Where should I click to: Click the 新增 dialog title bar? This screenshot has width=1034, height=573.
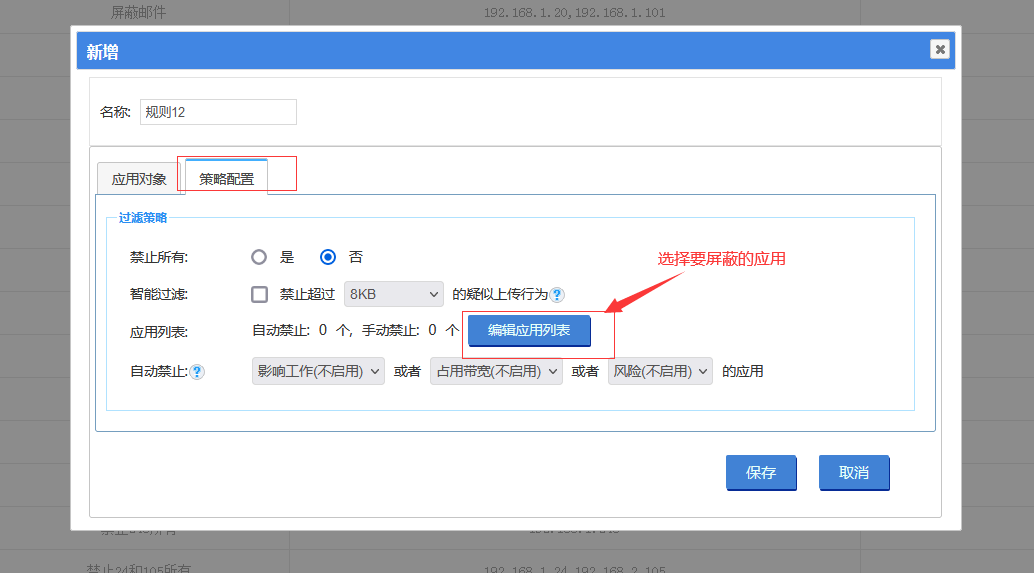(x=500, y=51)
